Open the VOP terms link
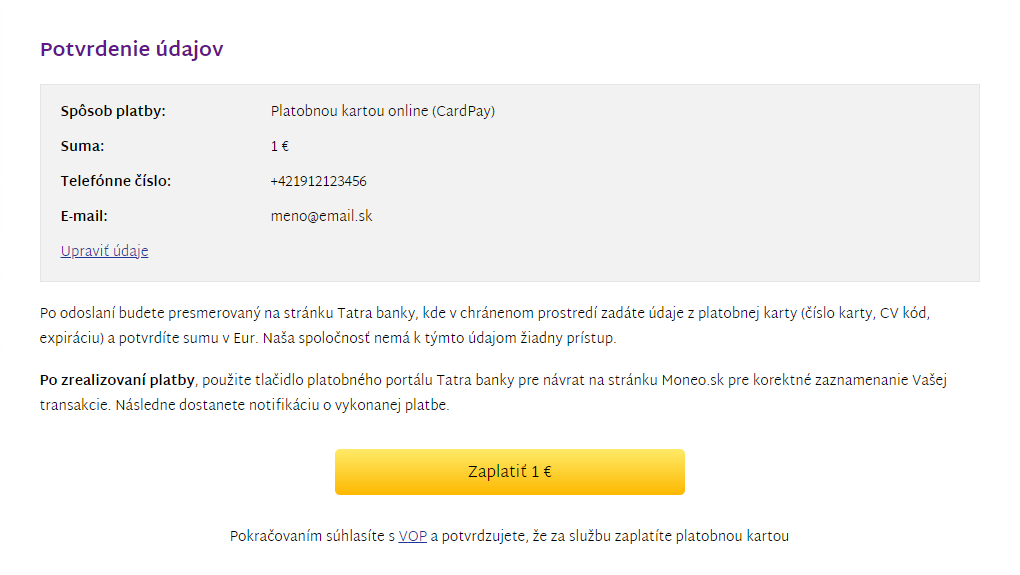Image resolution: width=1020 pixels, height=575 pixels. 412,537
